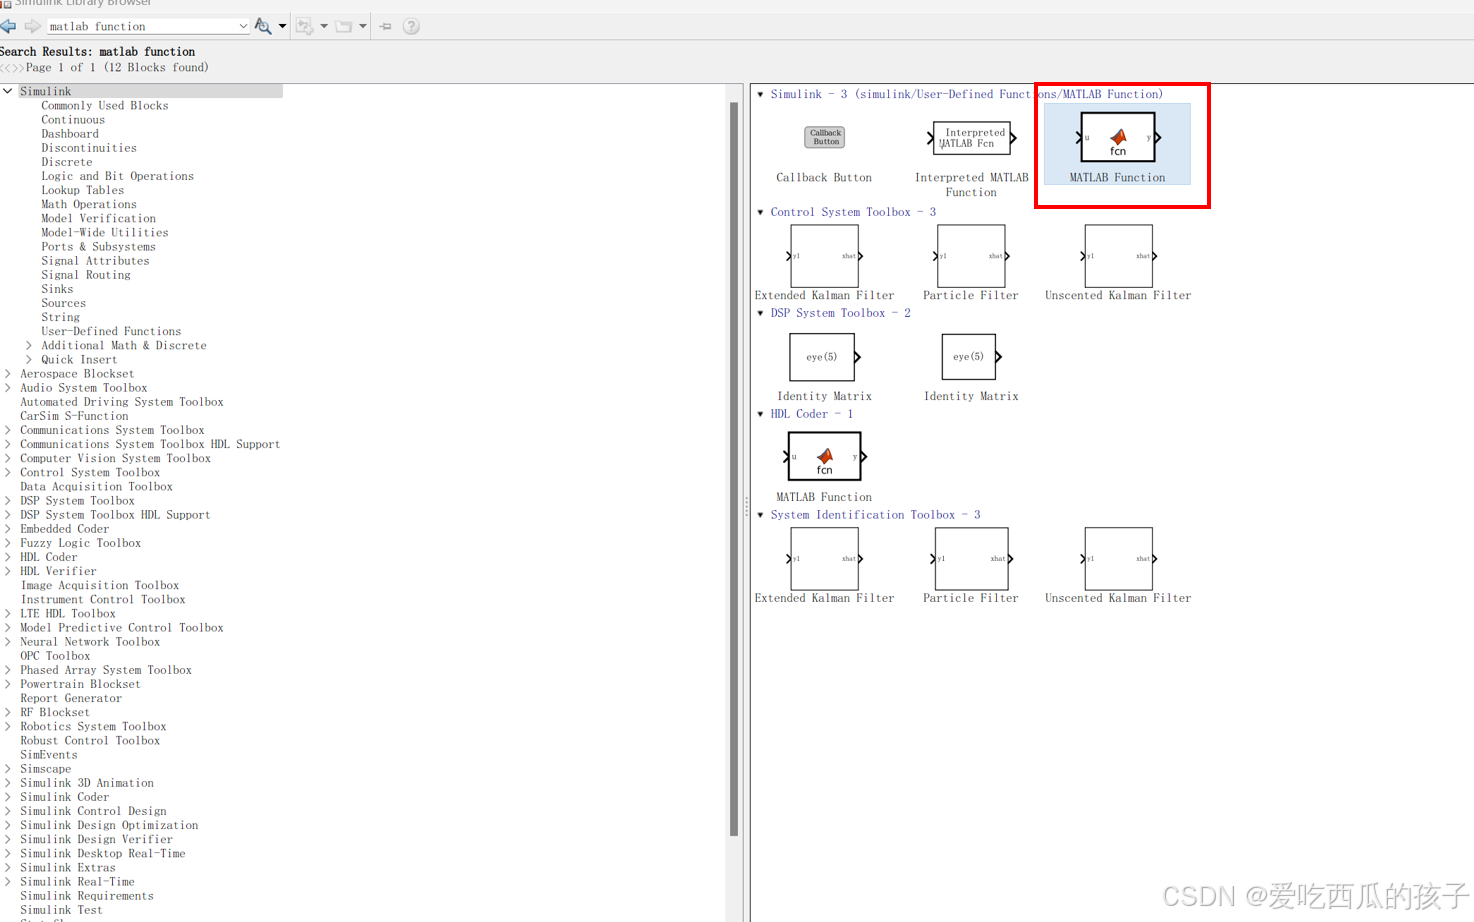The image size is (1474, 922).
Task: Expand Additional Math & Discrete node
Action: point(29,345)
